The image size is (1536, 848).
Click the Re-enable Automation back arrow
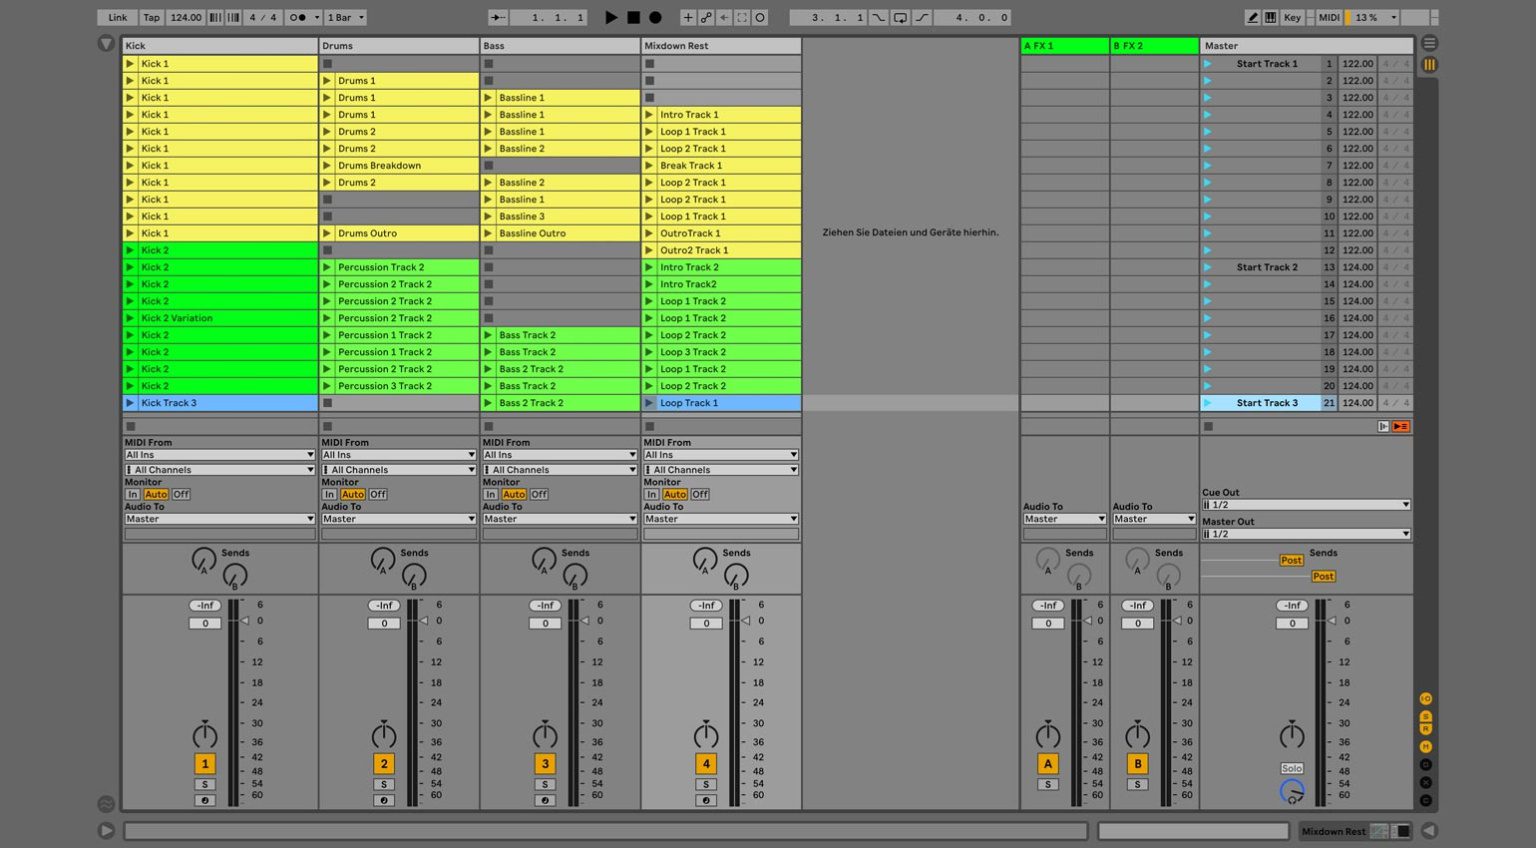[724, 17]
